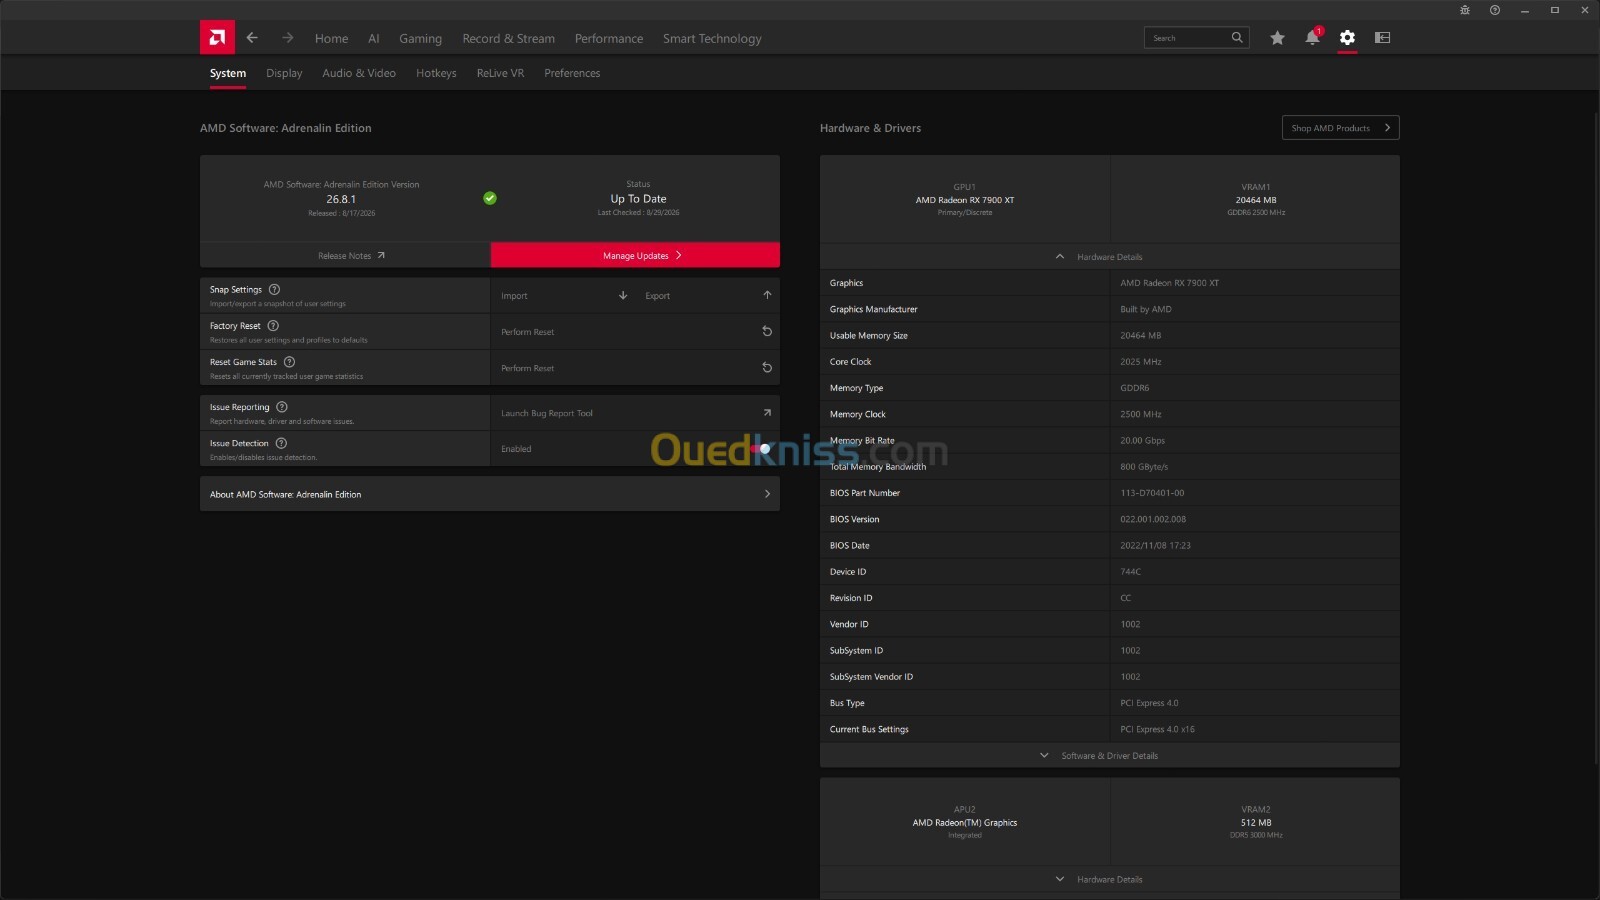Go back with the left arrow icon

click(252, 38)
